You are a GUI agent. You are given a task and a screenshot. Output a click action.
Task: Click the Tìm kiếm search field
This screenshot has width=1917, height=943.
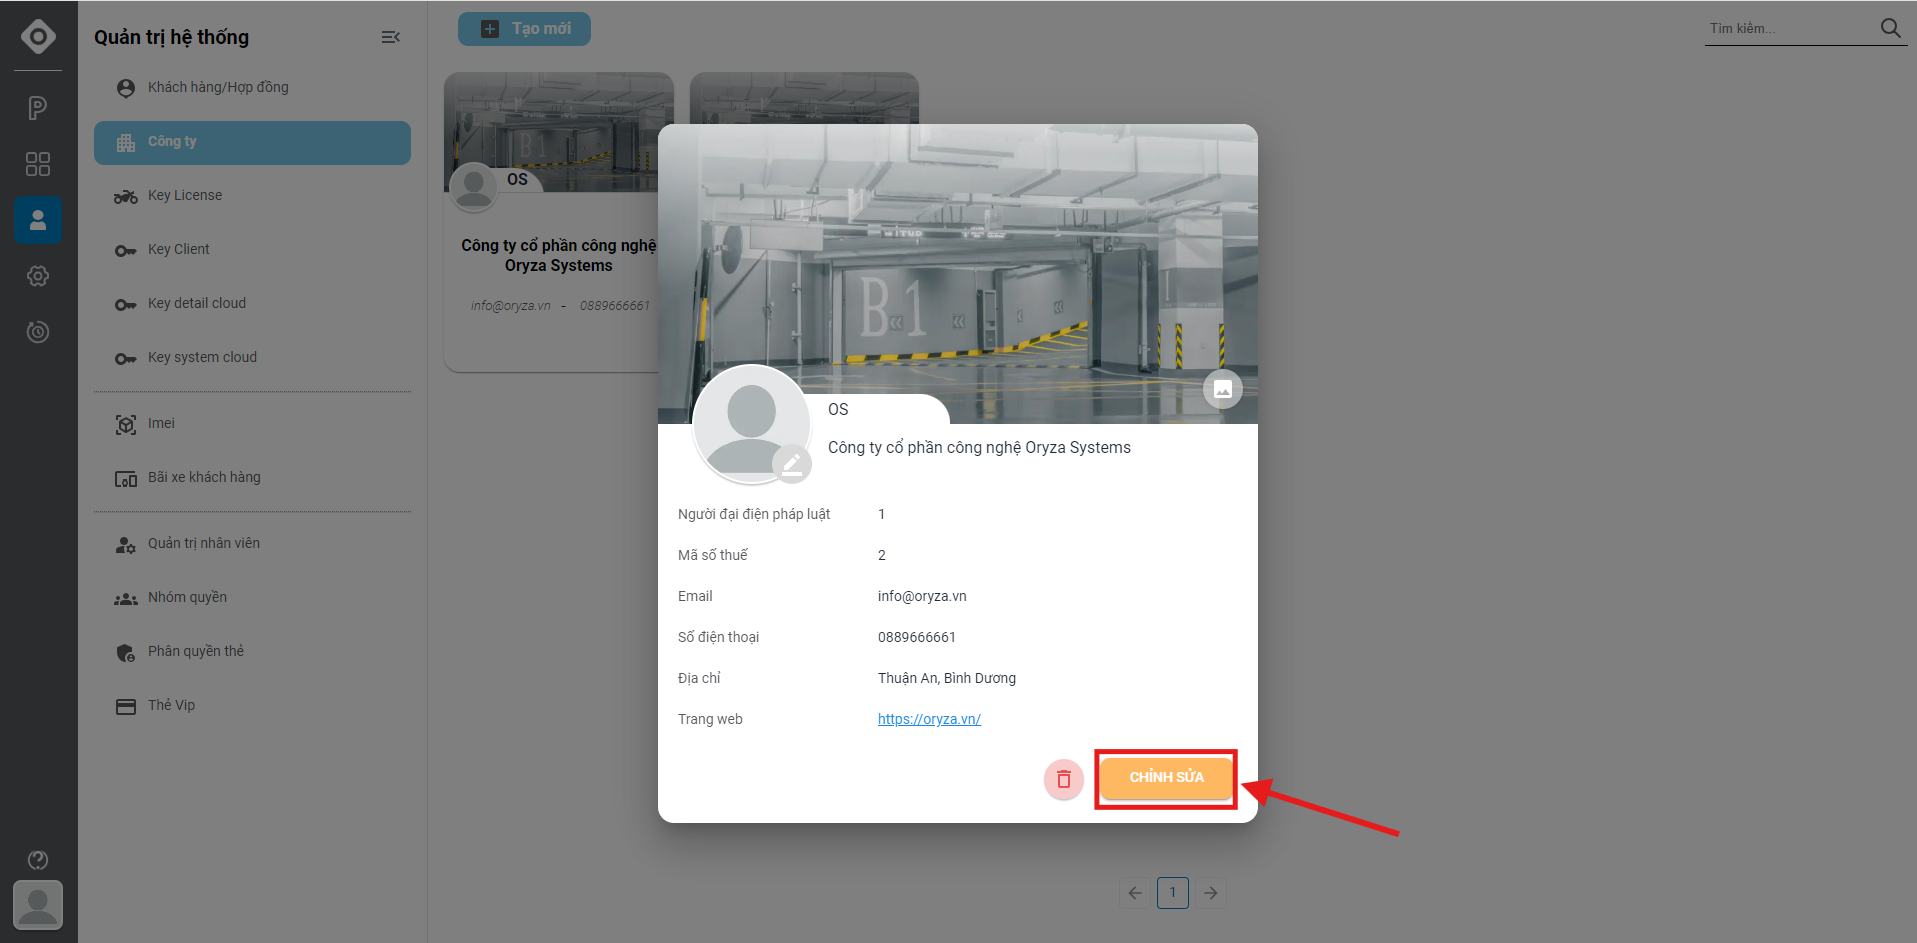1790,29
